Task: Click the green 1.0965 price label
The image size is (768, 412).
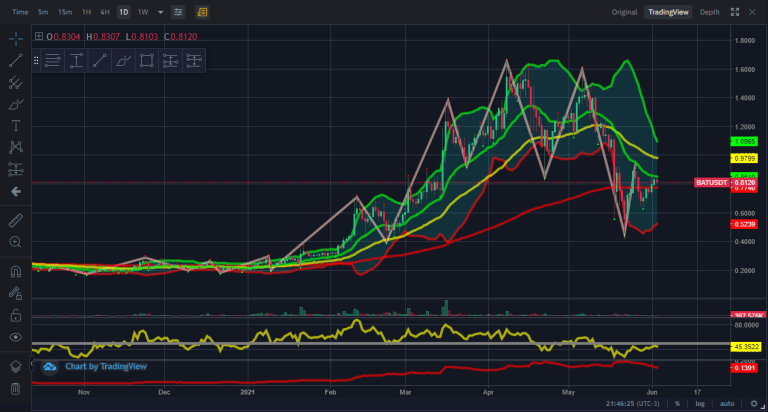Action: 744,142
